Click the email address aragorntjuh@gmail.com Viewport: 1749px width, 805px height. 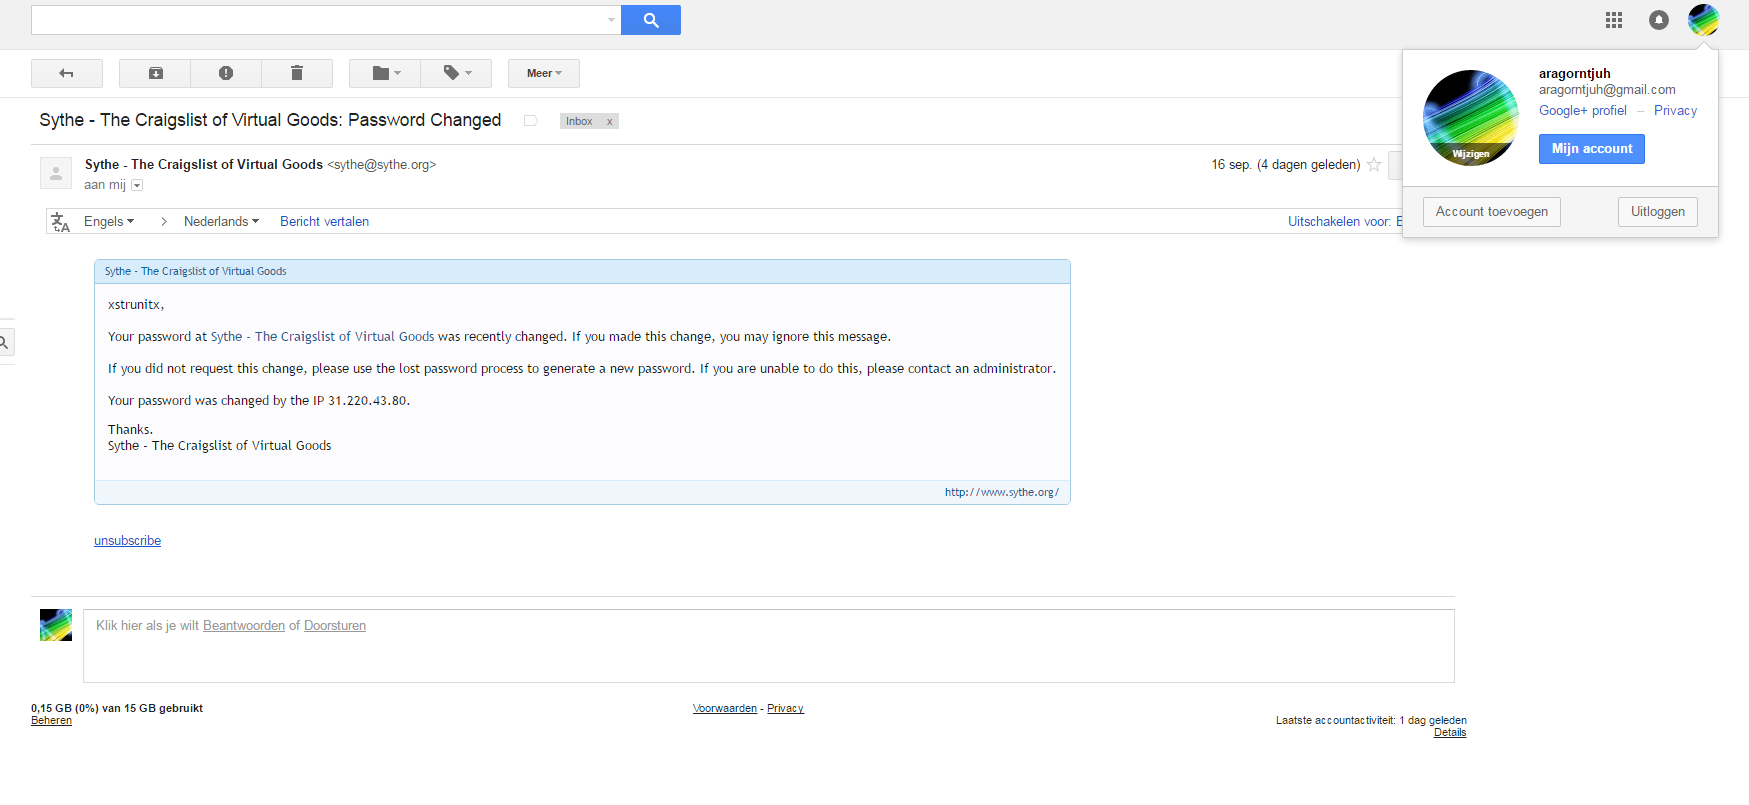coord(1607,90)
